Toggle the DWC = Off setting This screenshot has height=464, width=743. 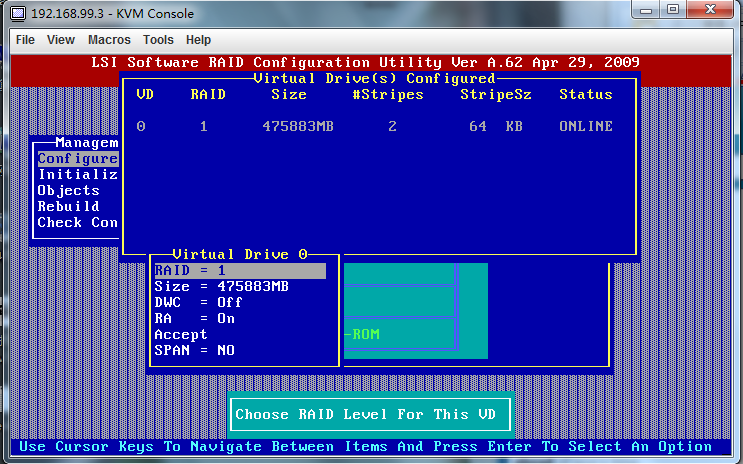coord(198,302)
